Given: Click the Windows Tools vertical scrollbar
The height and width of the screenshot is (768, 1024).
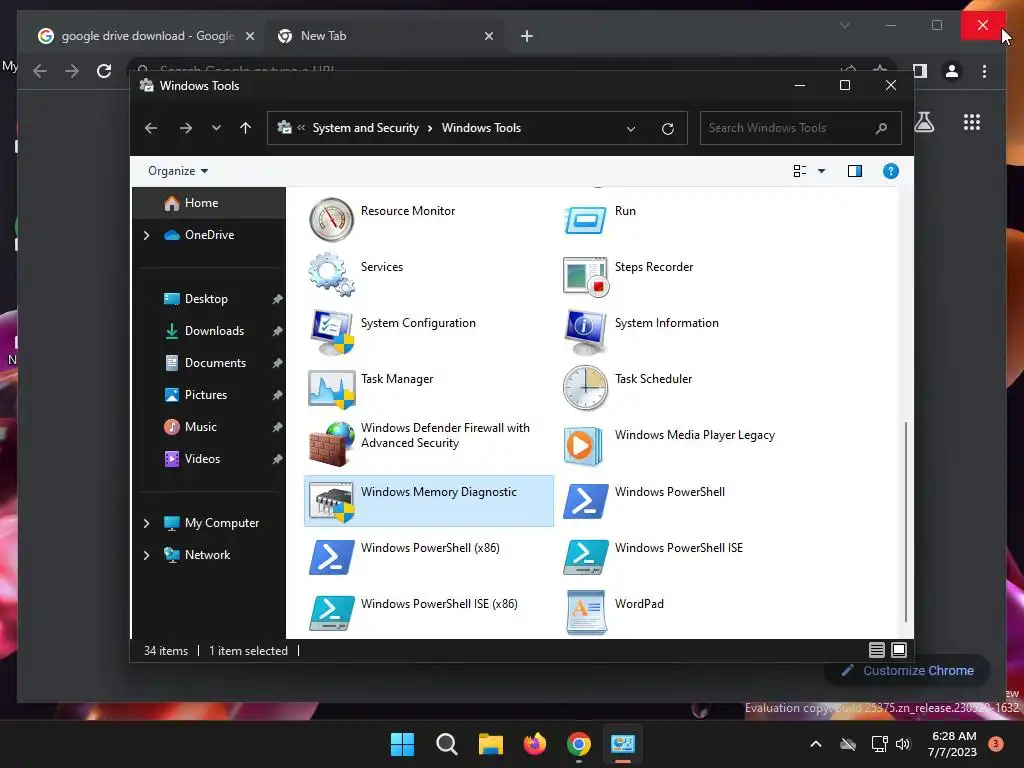Looking at the screenshot, I should pos(905,521).
